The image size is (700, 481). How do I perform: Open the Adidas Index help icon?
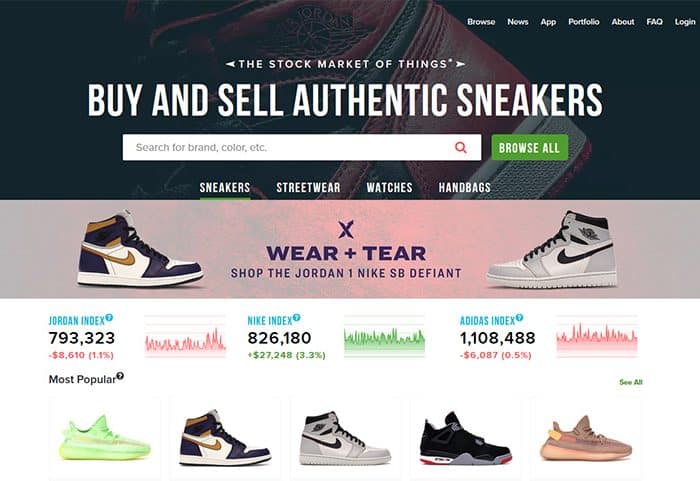pyautogui.click(x=519, y=318)
